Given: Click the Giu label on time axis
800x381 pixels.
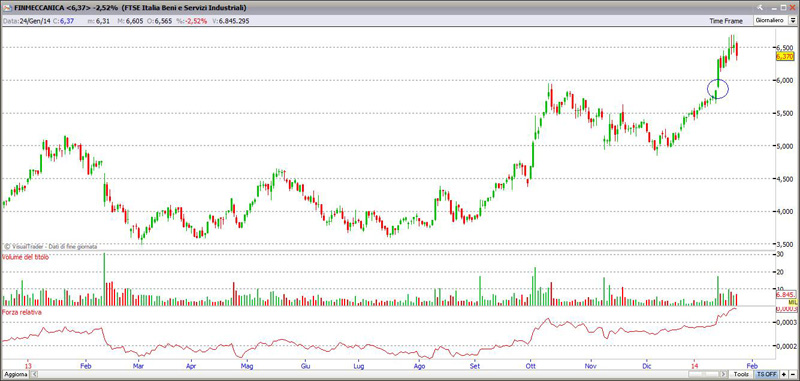Looking at the screenshot, I should (306, 366).
